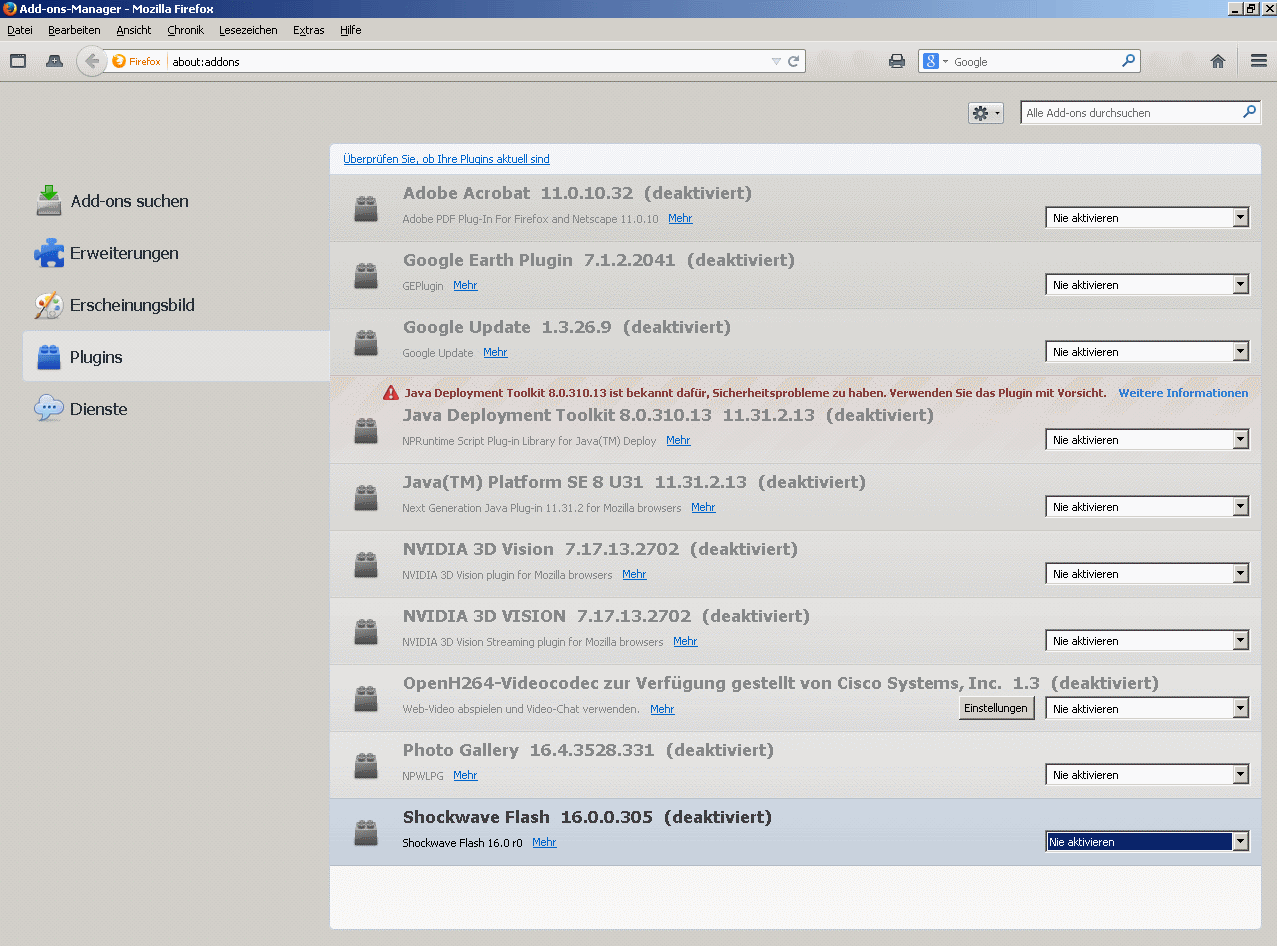
Task: Open the Datei menu
Action: (x=20, y=30)
